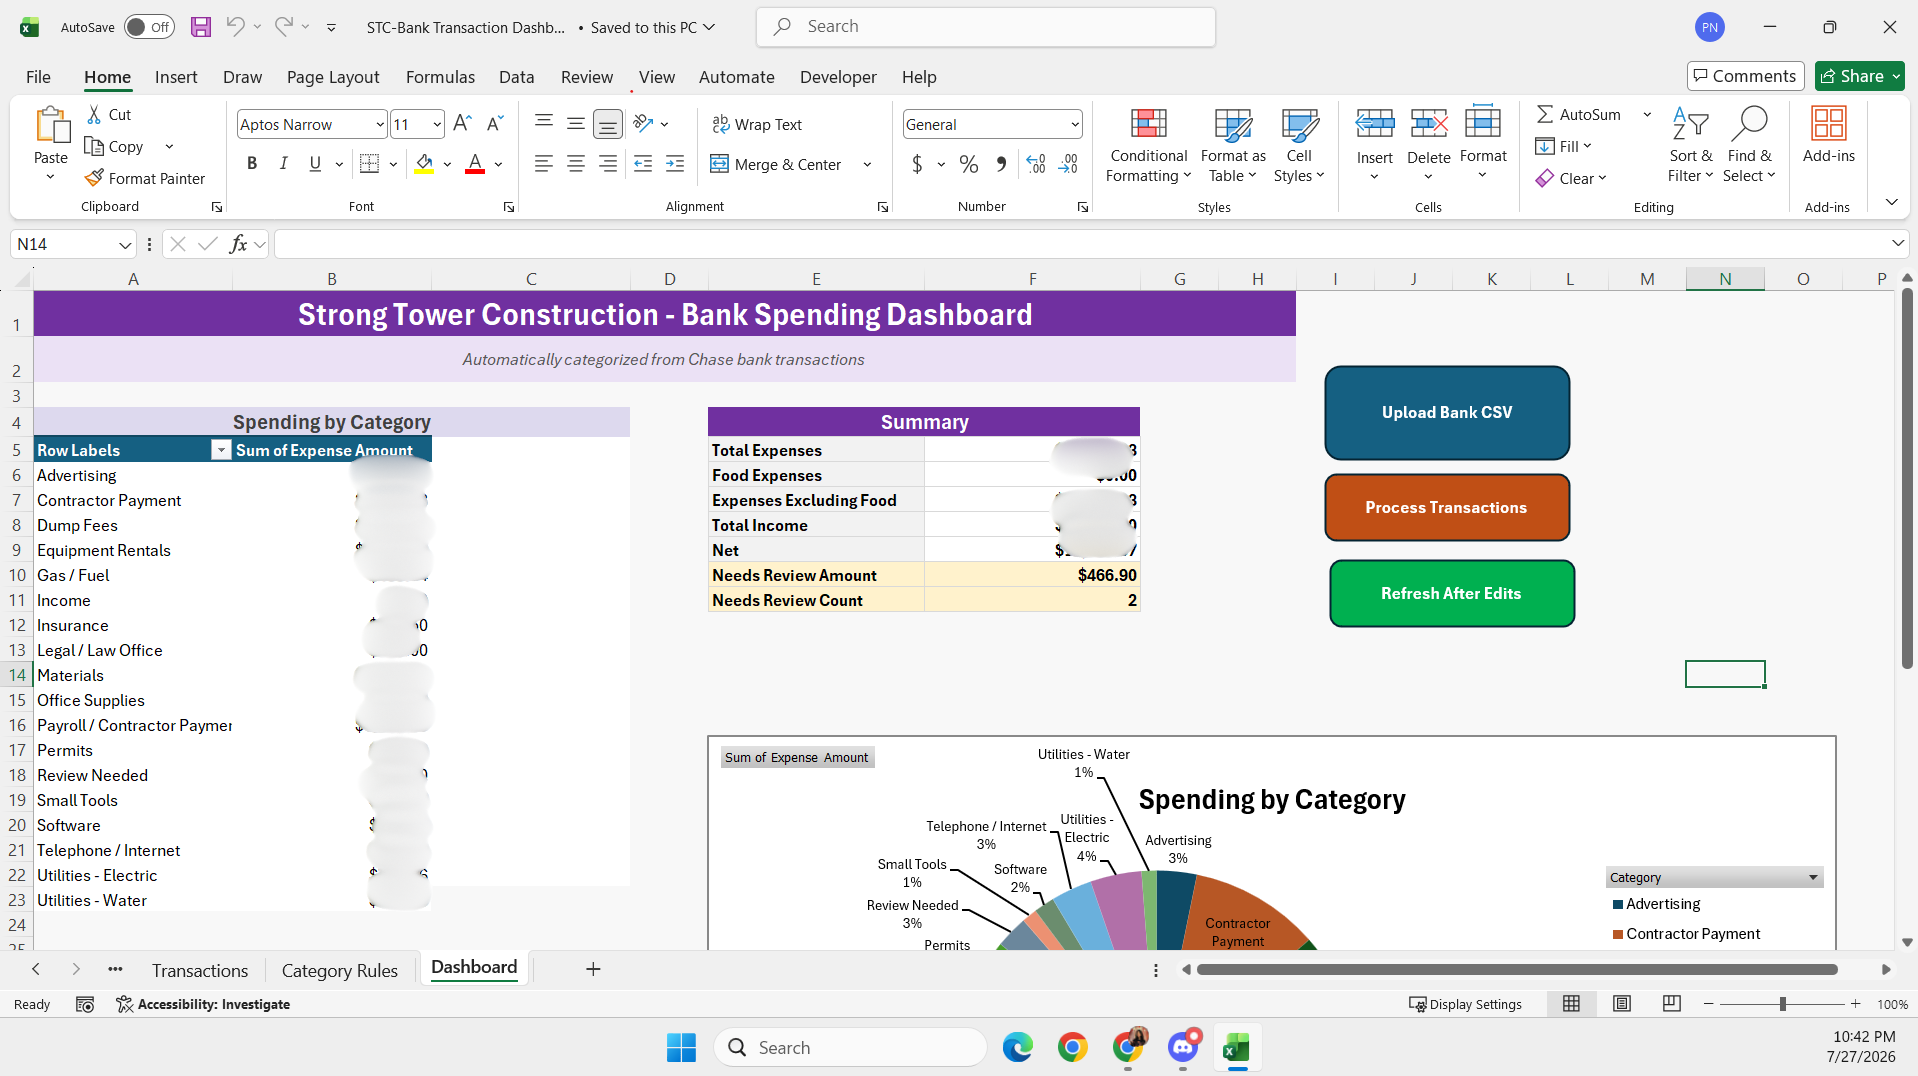This screenshot has height=1076, width=1918.
Task: Click the Borders icon
Action: (369, 164)
